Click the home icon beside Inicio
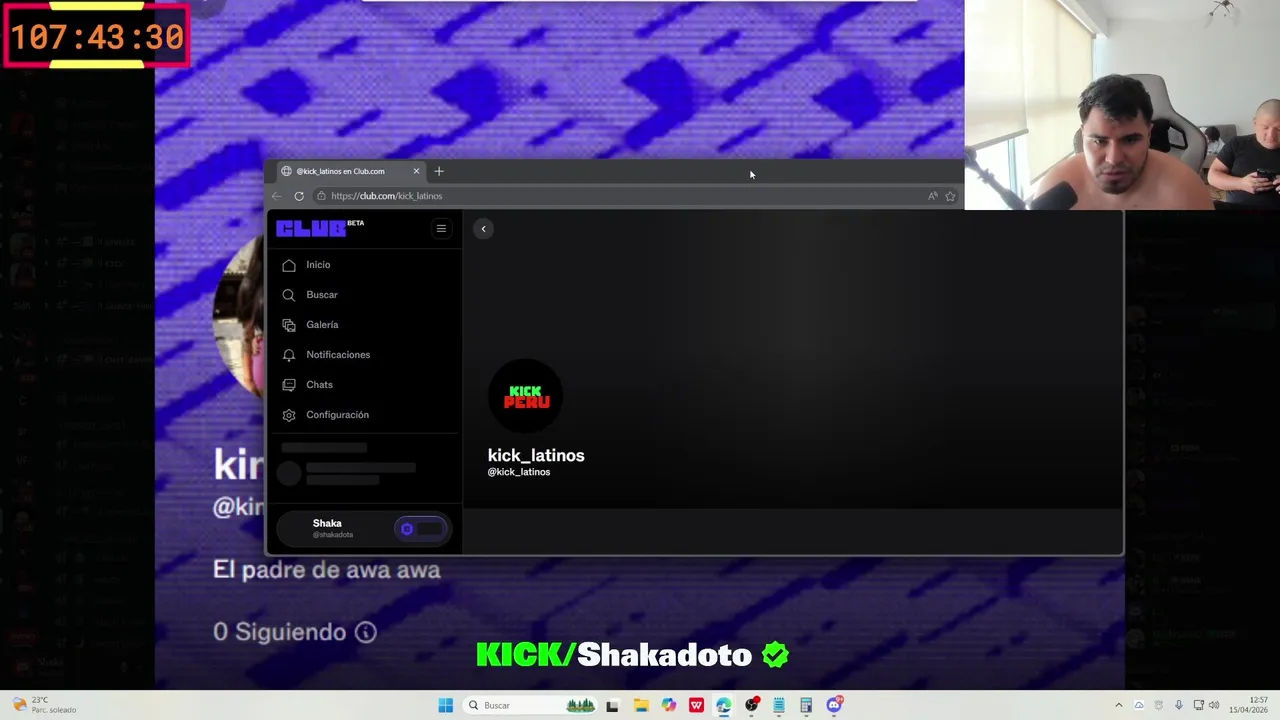 point(289,265)
